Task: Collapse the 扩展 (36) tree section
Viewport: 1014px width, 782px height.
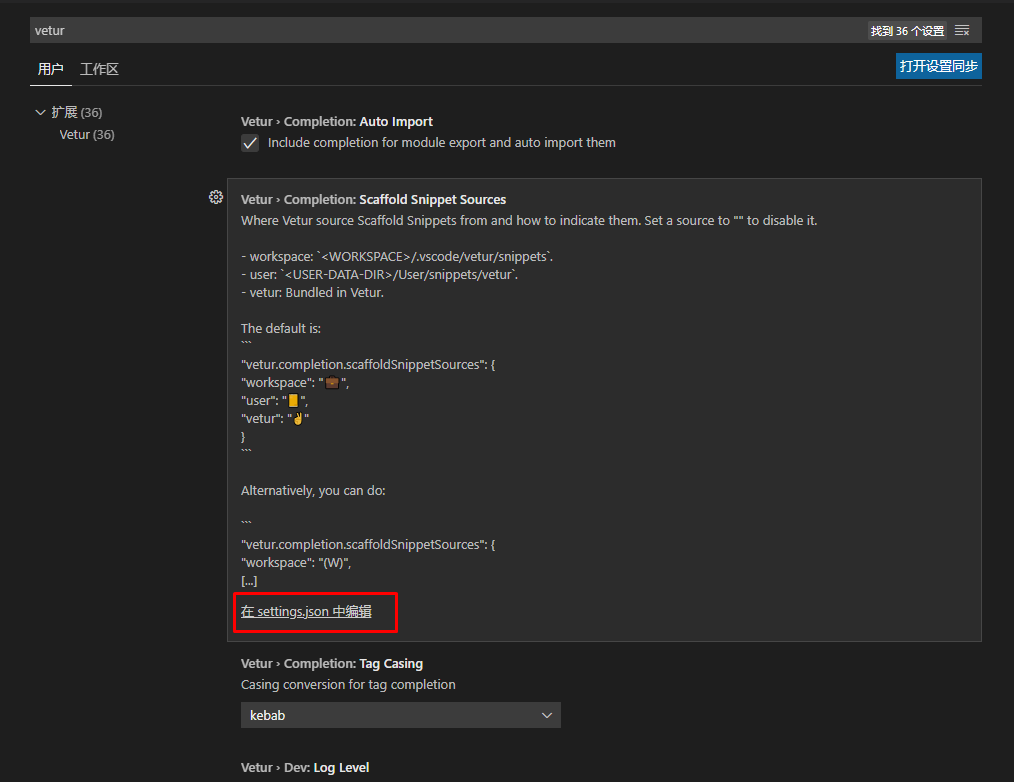Action: pyautogui.click(x=40, y=113)
